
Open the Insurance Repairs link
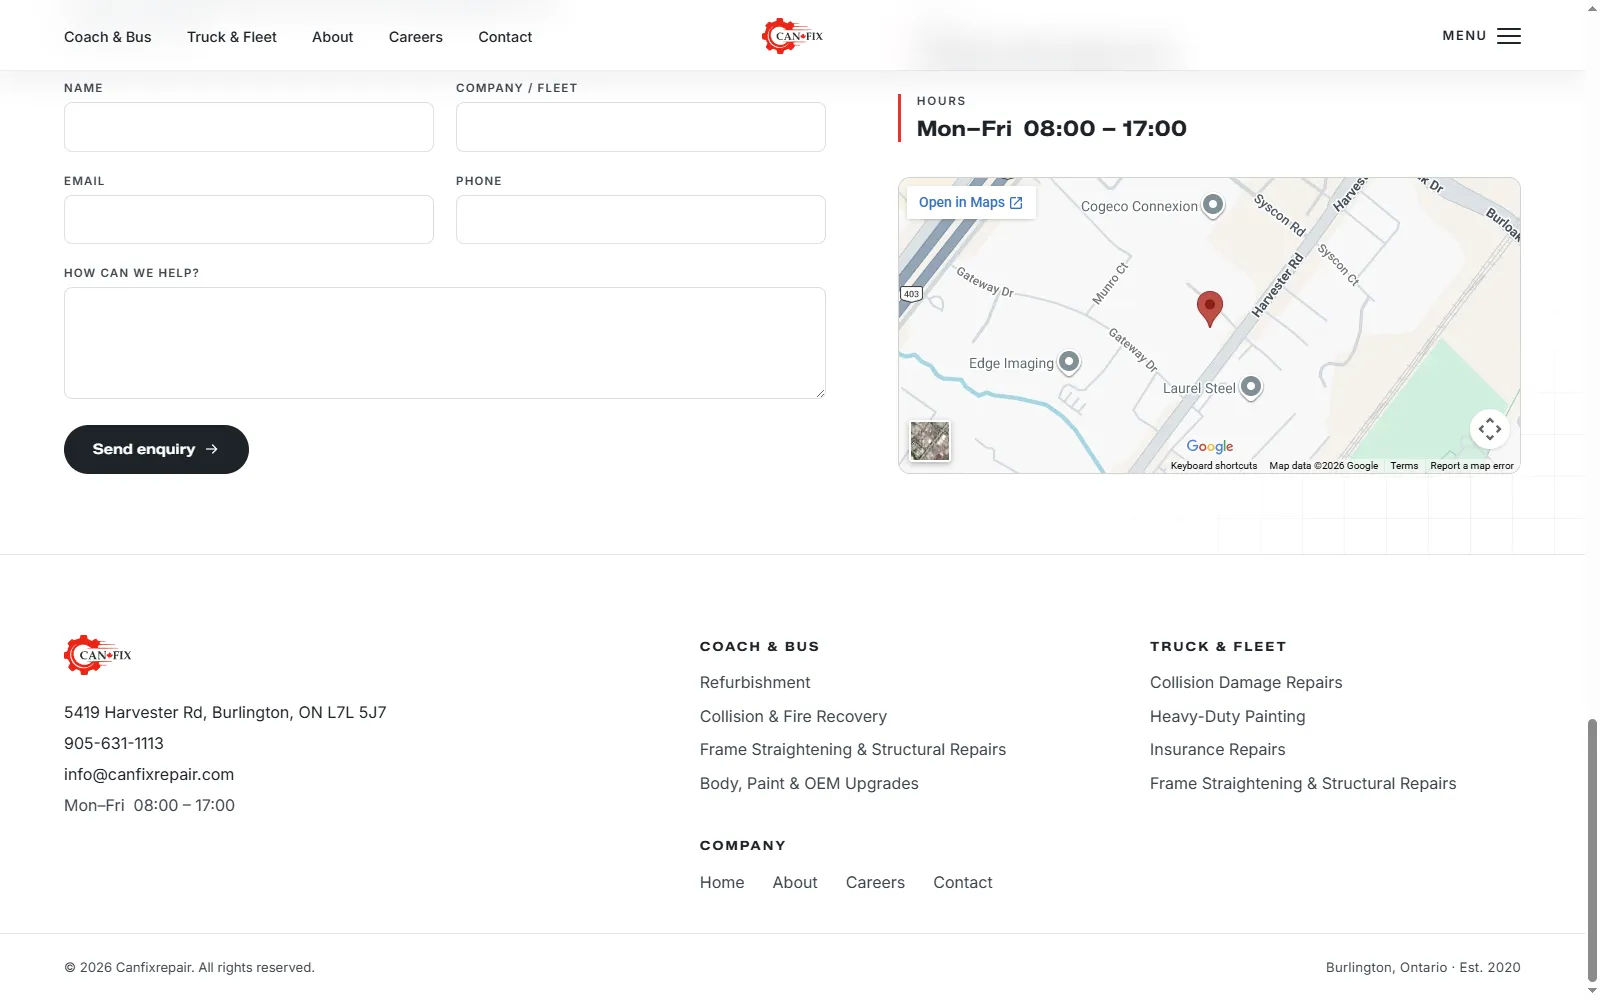click(1218, 750)
